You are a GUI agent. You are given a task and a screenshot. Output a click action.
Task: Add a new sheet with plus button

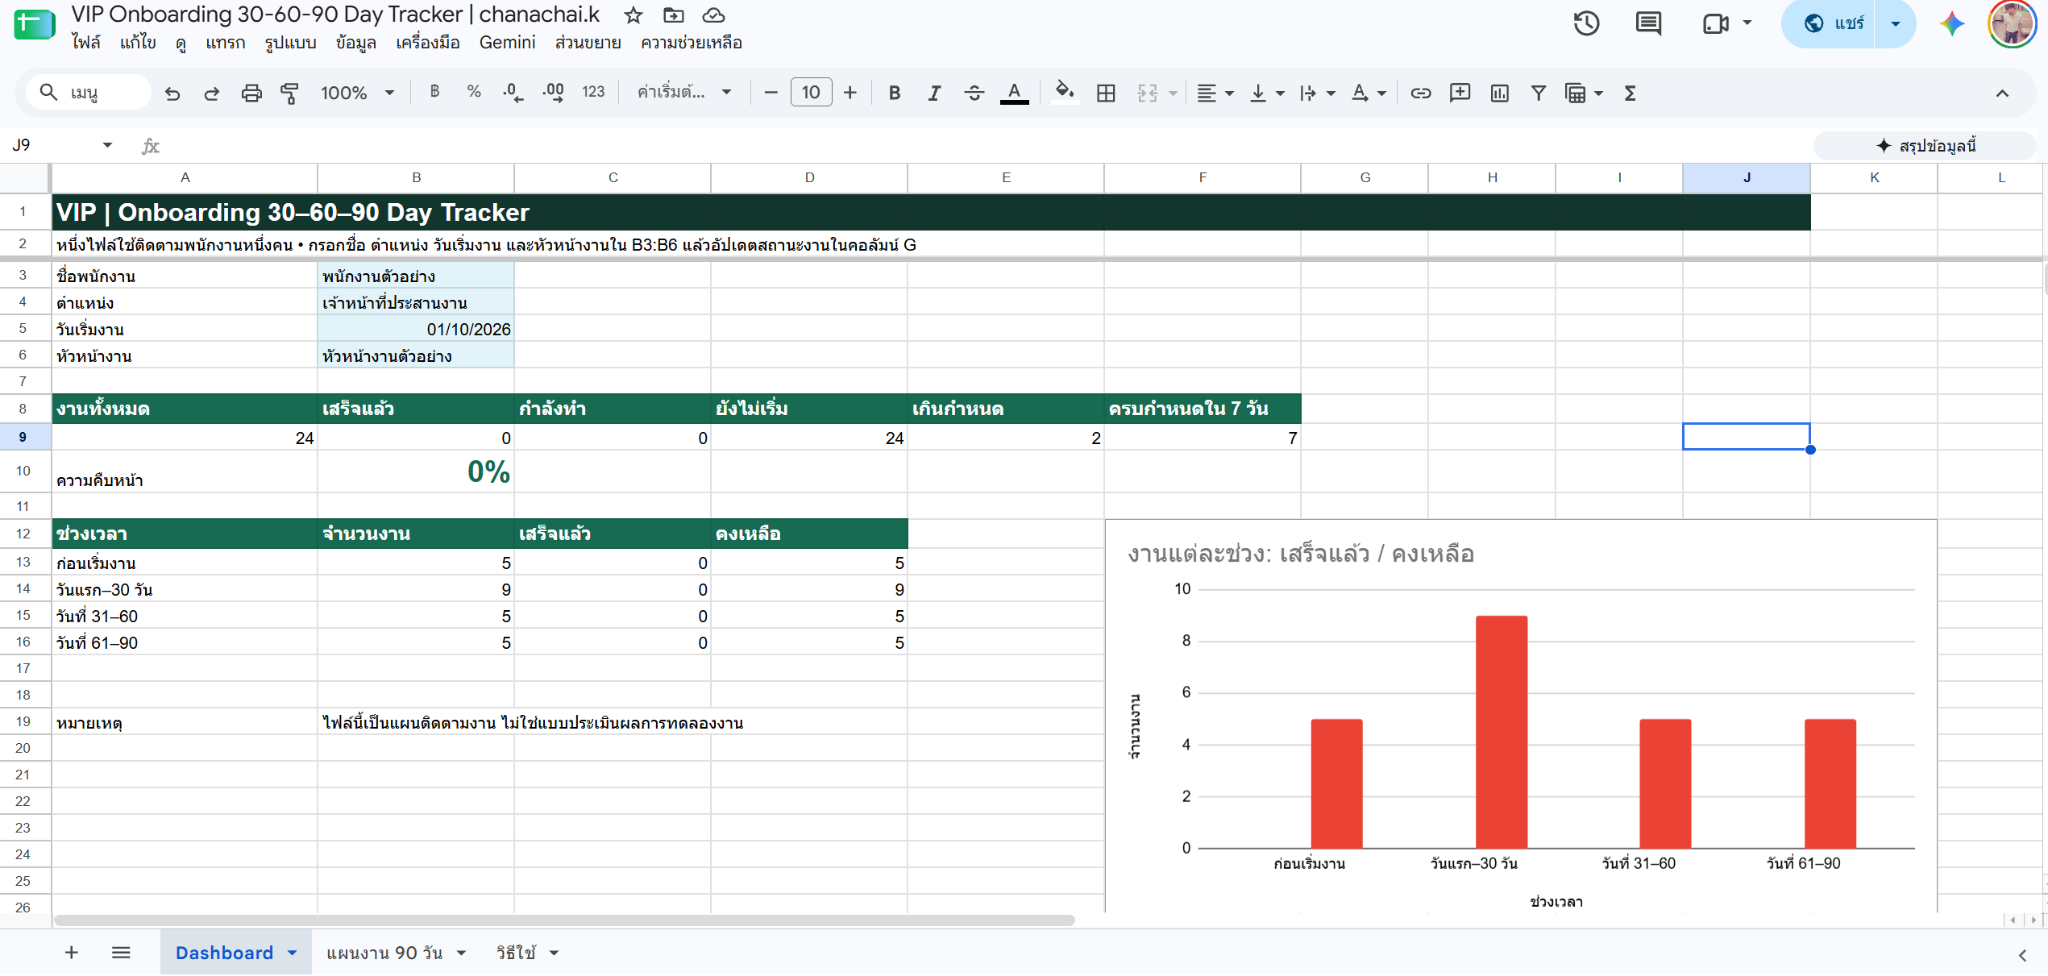point(71,953)
